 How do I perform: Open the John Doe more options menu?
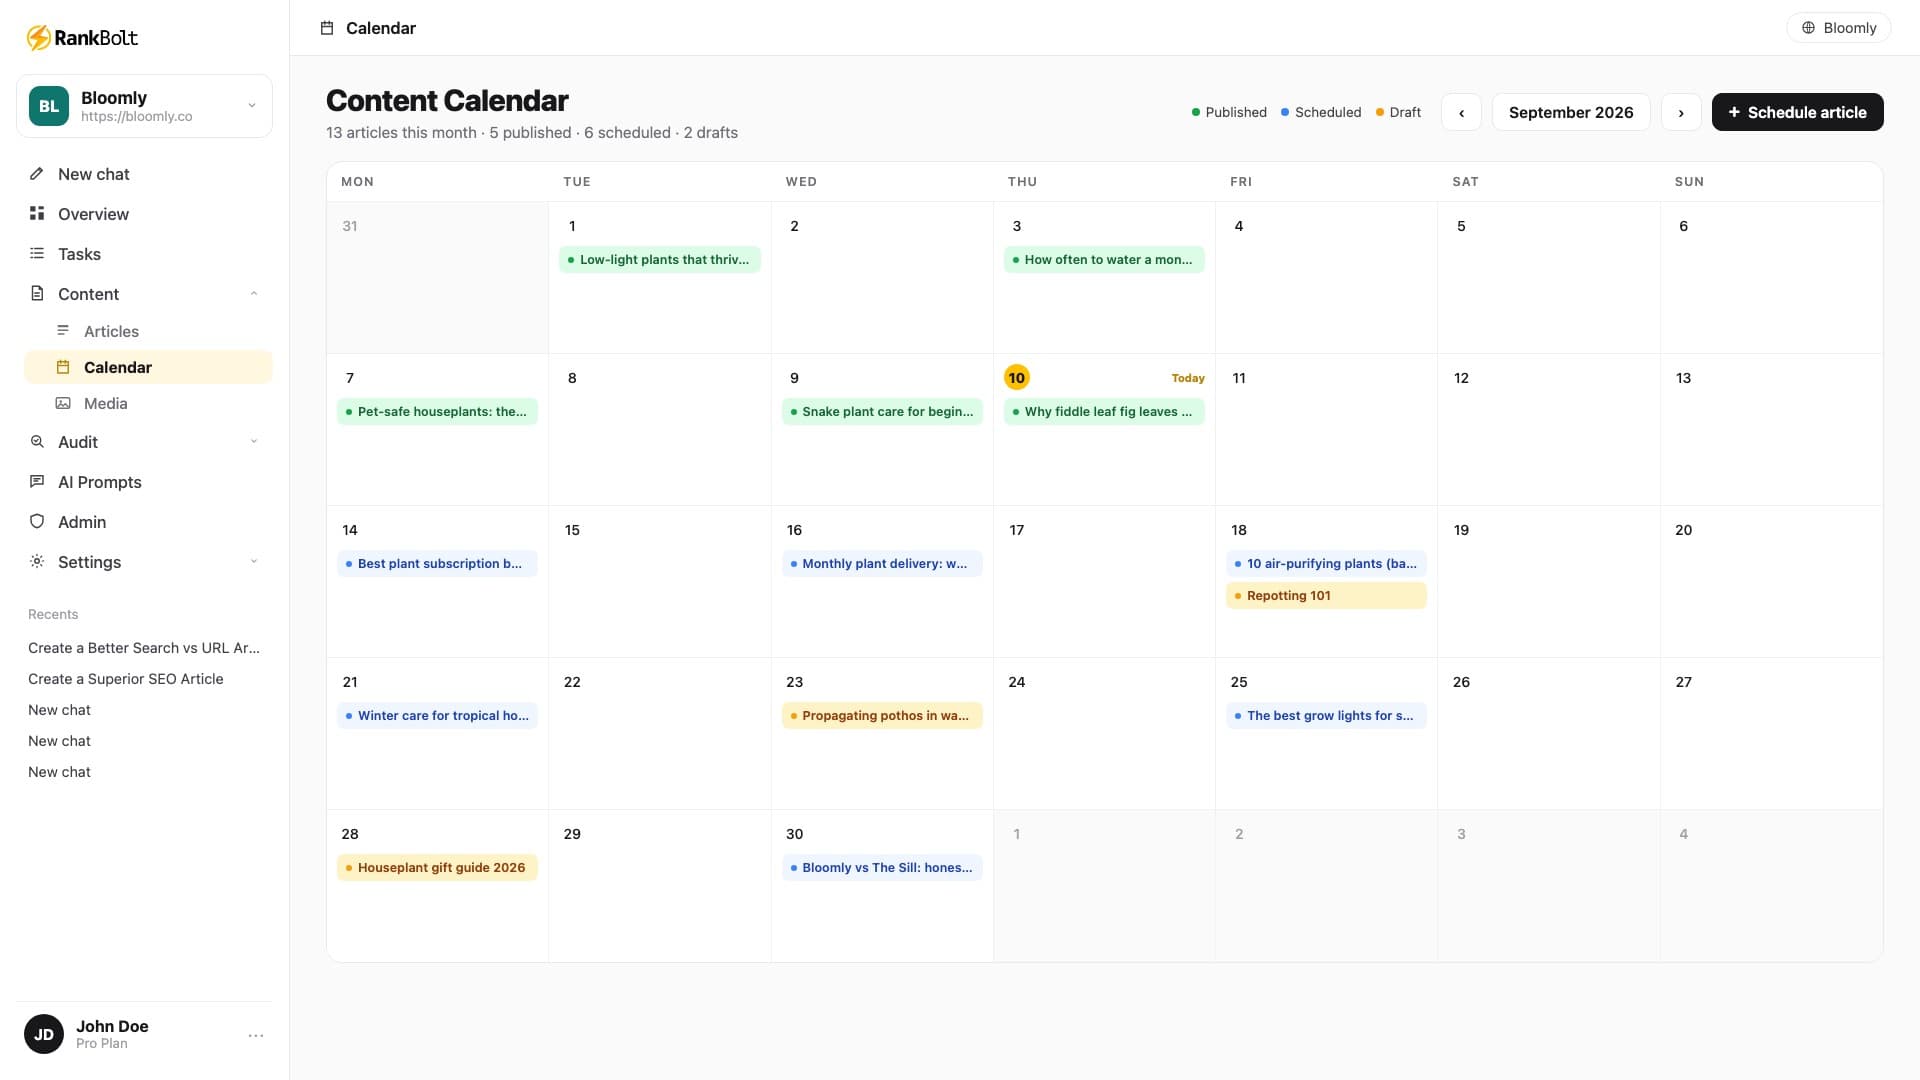click(x=256, y=1035)
